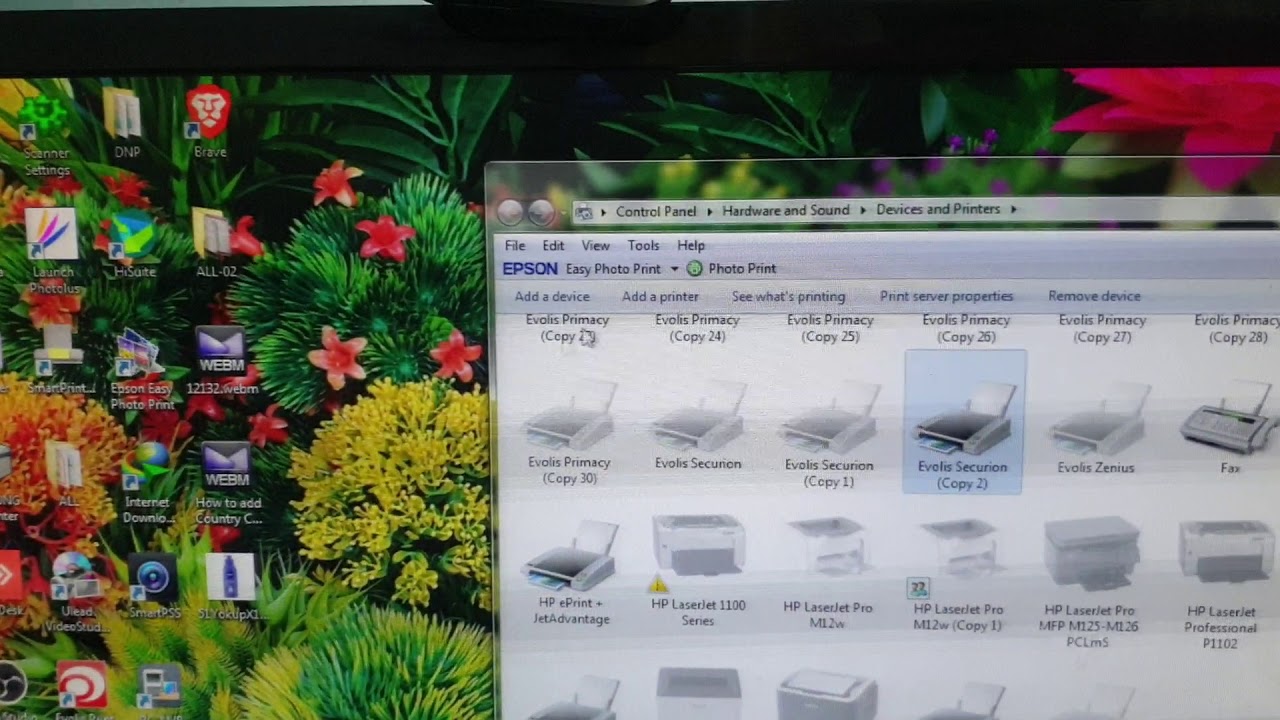
Task: Expand the arrow after Control Panel in the address bar
Action: point(709,211)
